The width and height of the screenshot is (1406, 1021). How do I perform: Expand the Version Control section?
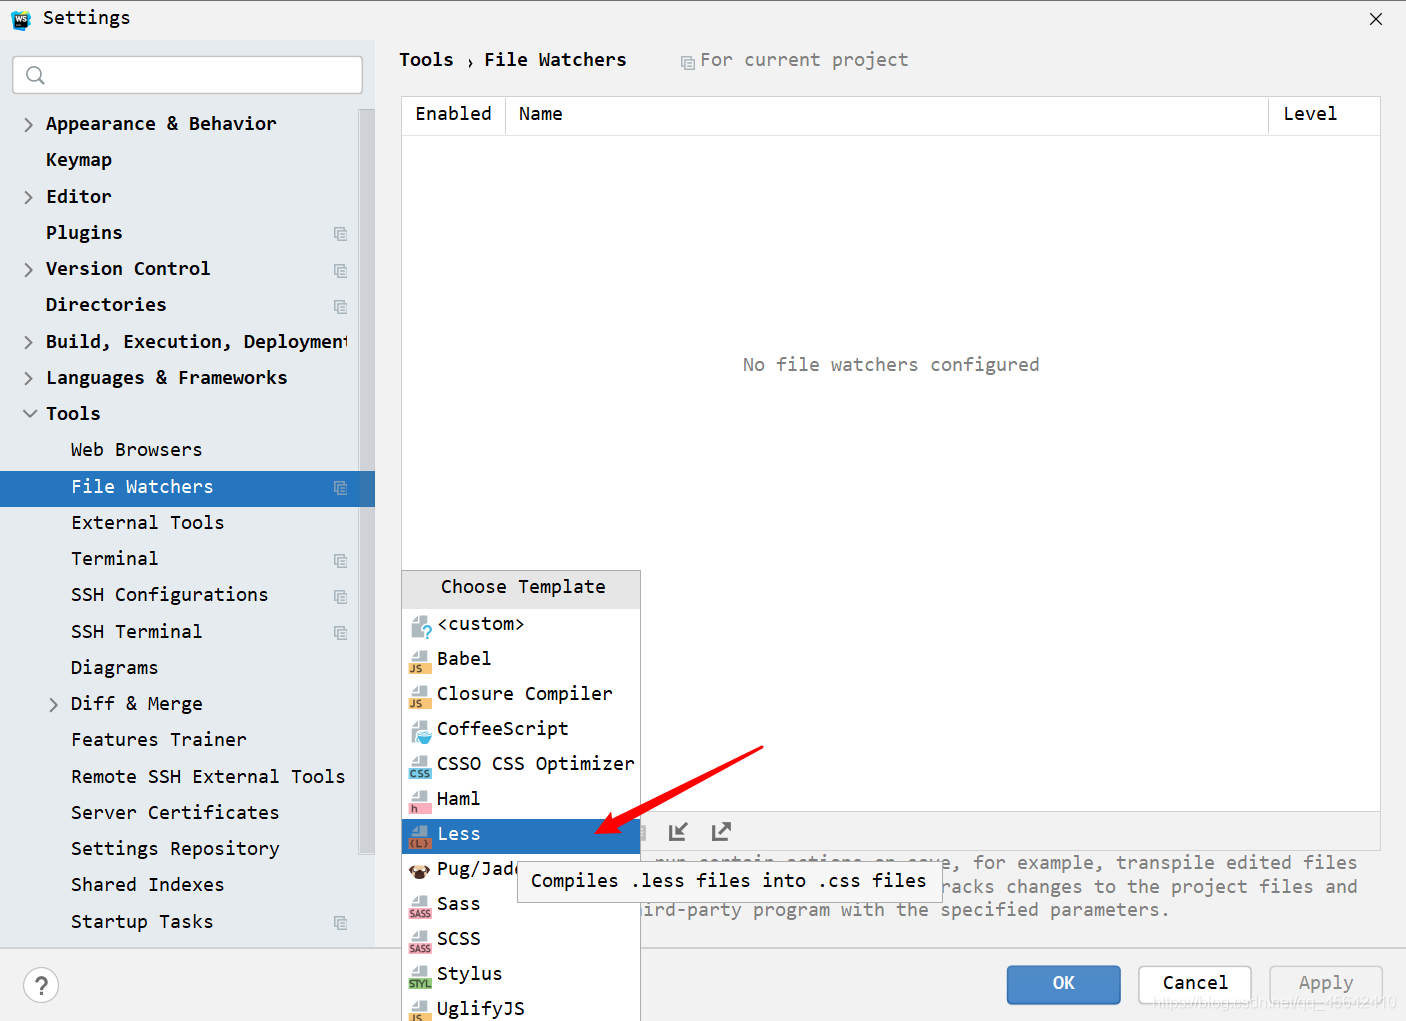(28, 269)
